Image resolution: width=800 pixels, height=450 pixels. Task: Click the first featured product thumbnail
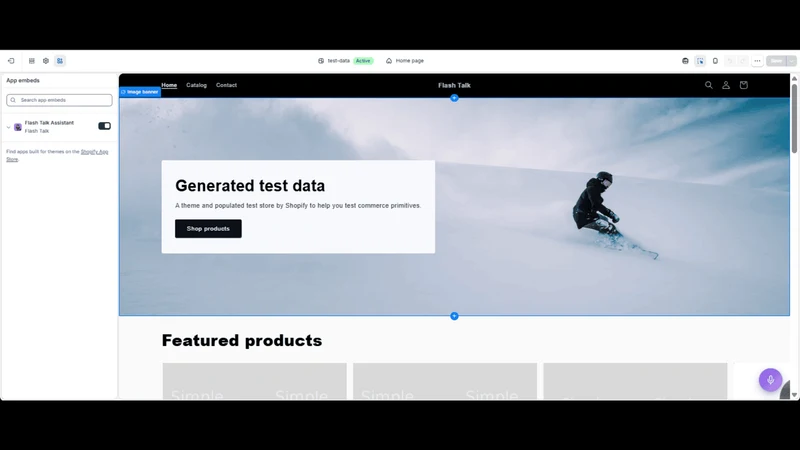(255, 381)
